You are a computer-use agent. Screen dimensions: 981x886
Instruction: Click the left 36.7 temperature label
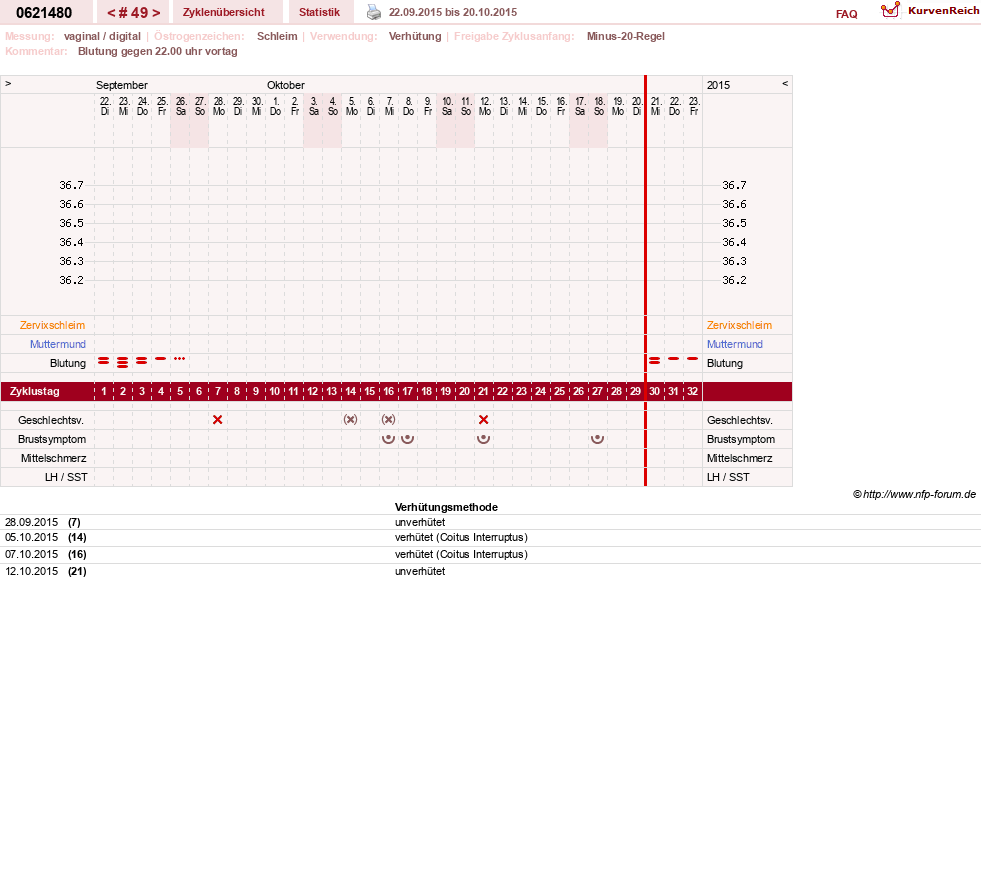tap(71, 185)
